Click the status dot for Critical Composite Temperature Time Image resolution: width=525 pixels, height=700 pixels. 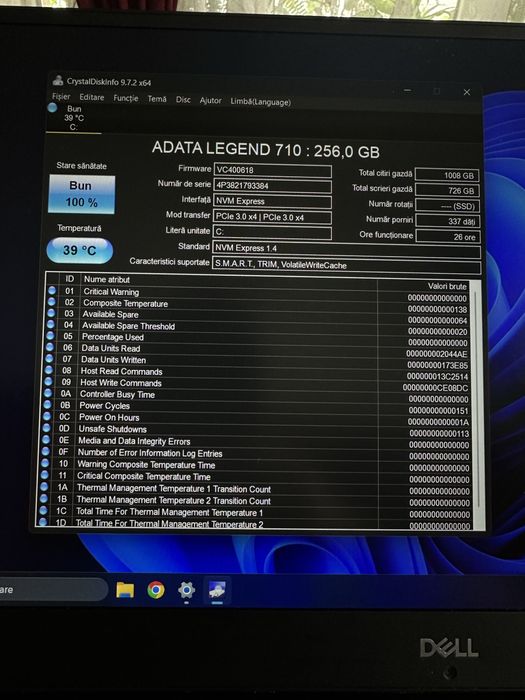[45, 475]
